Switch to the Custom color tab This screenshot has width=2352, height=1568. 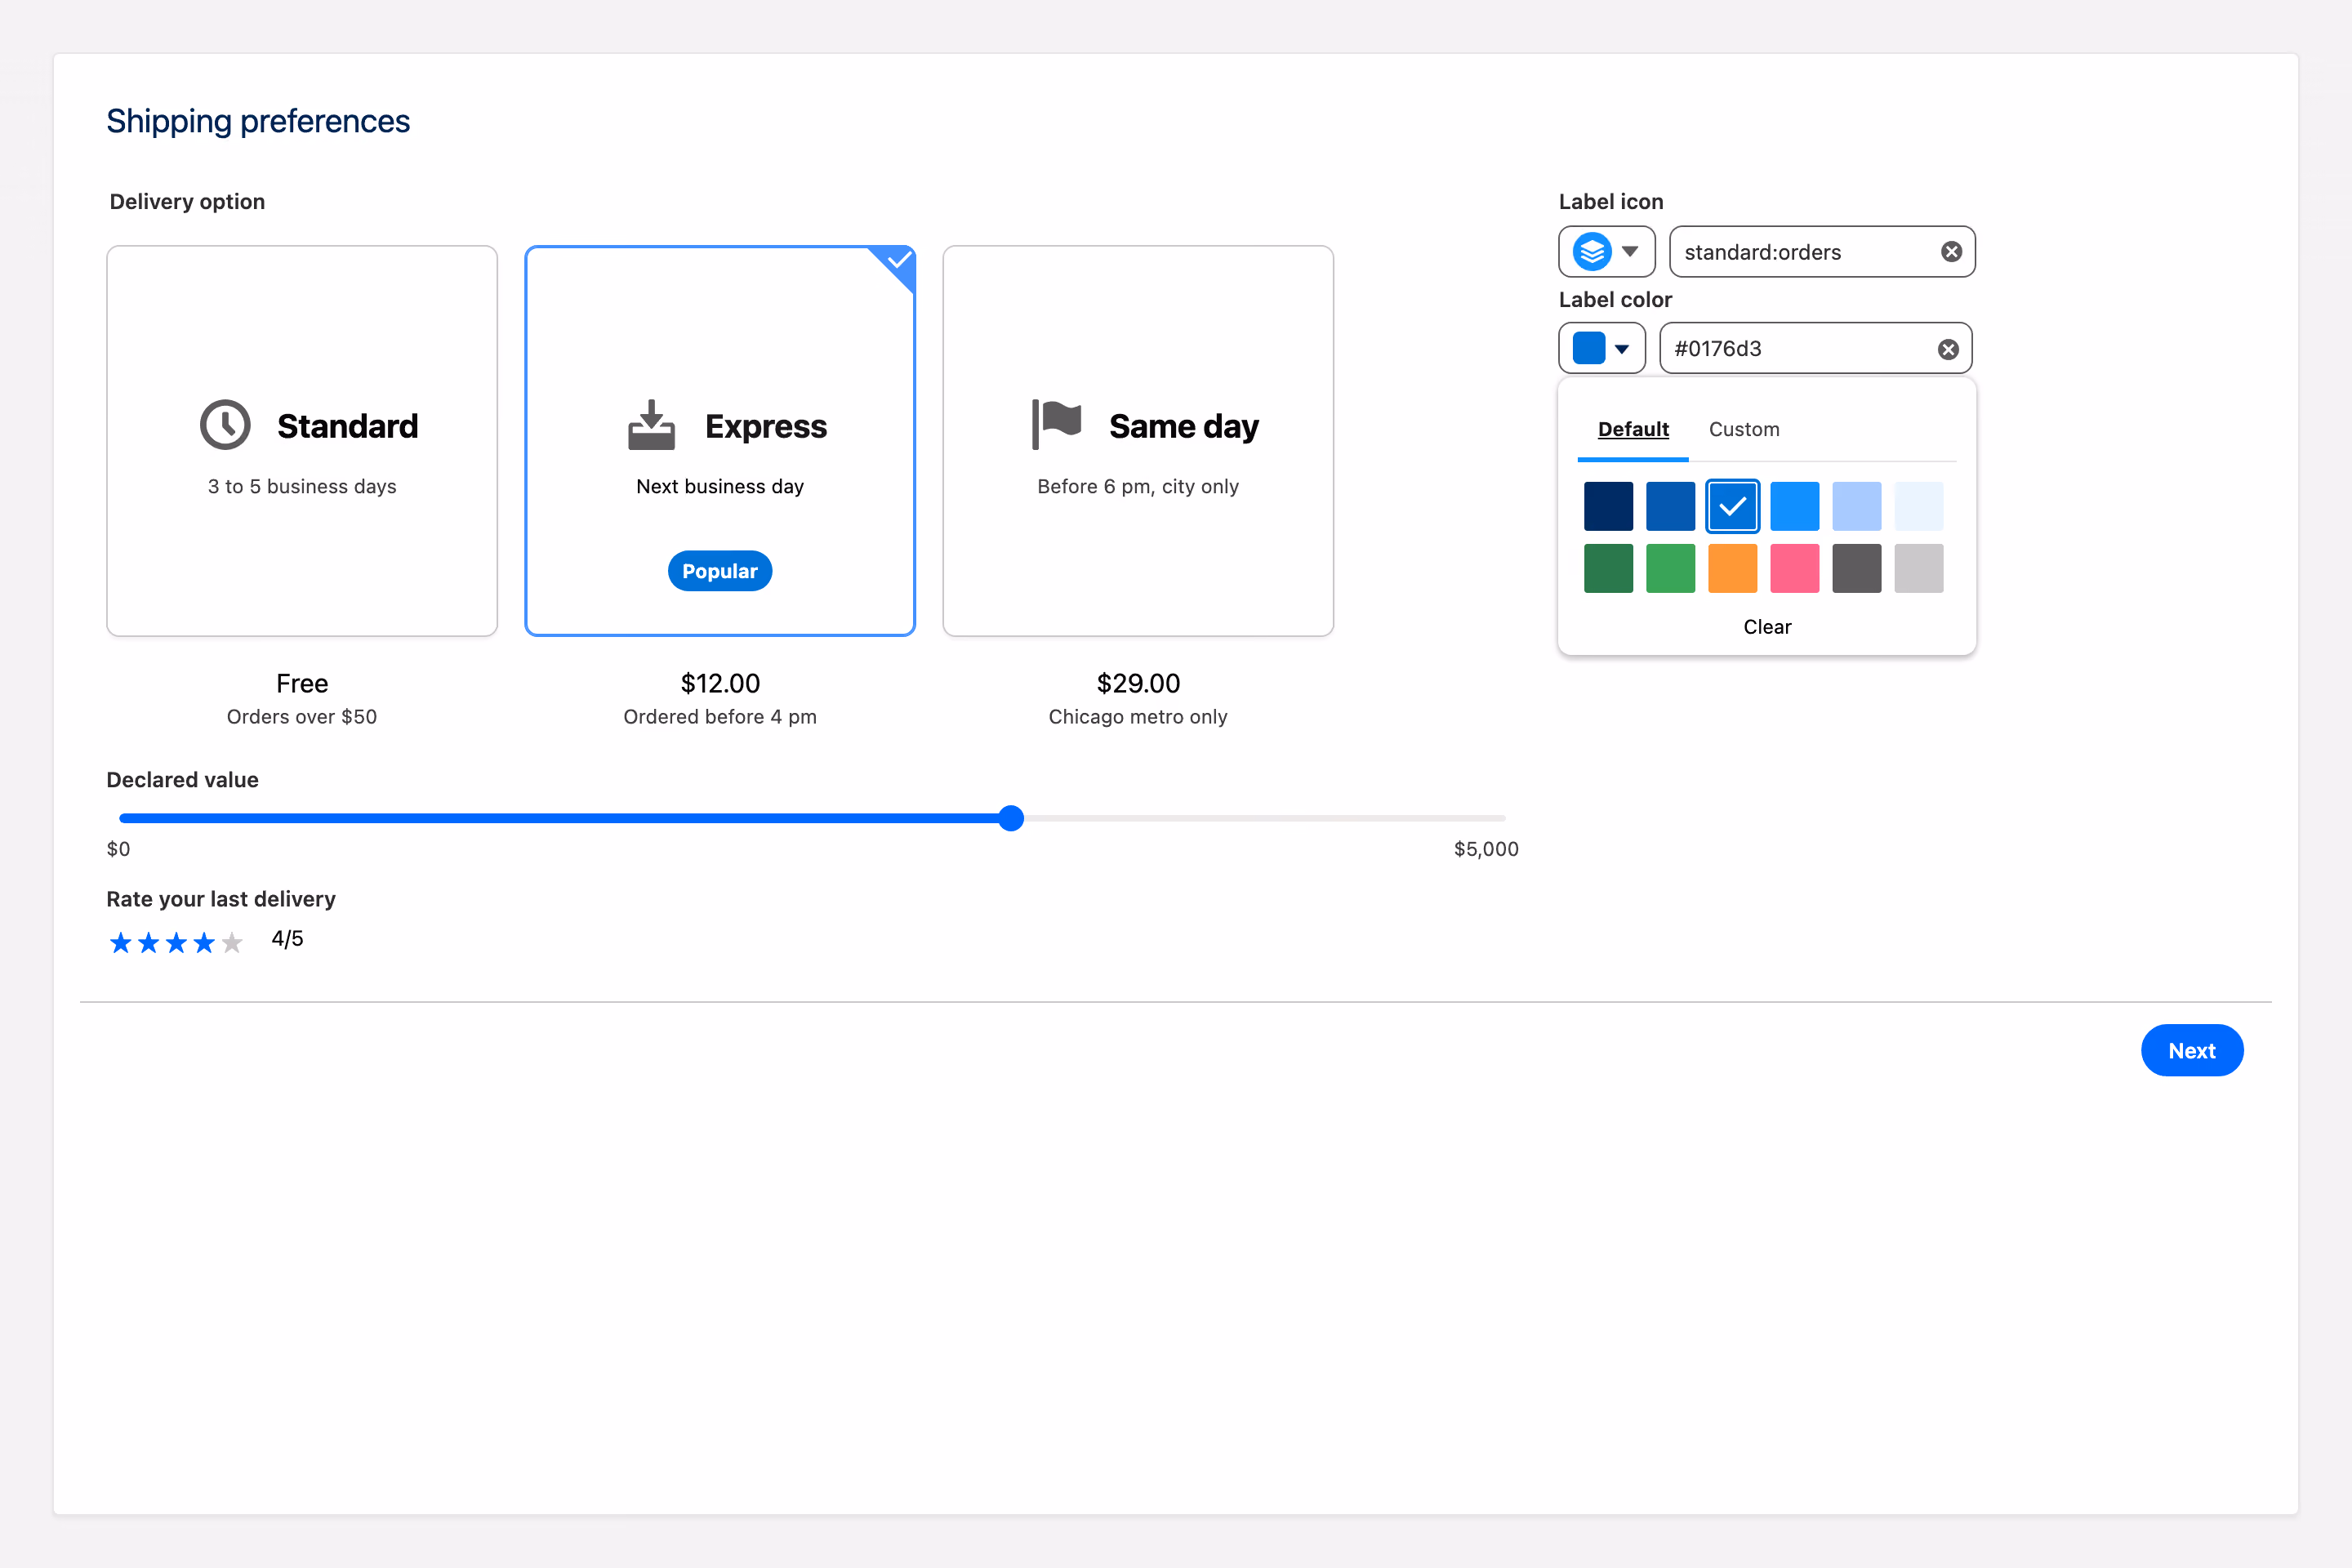(x=1744, y=429)
